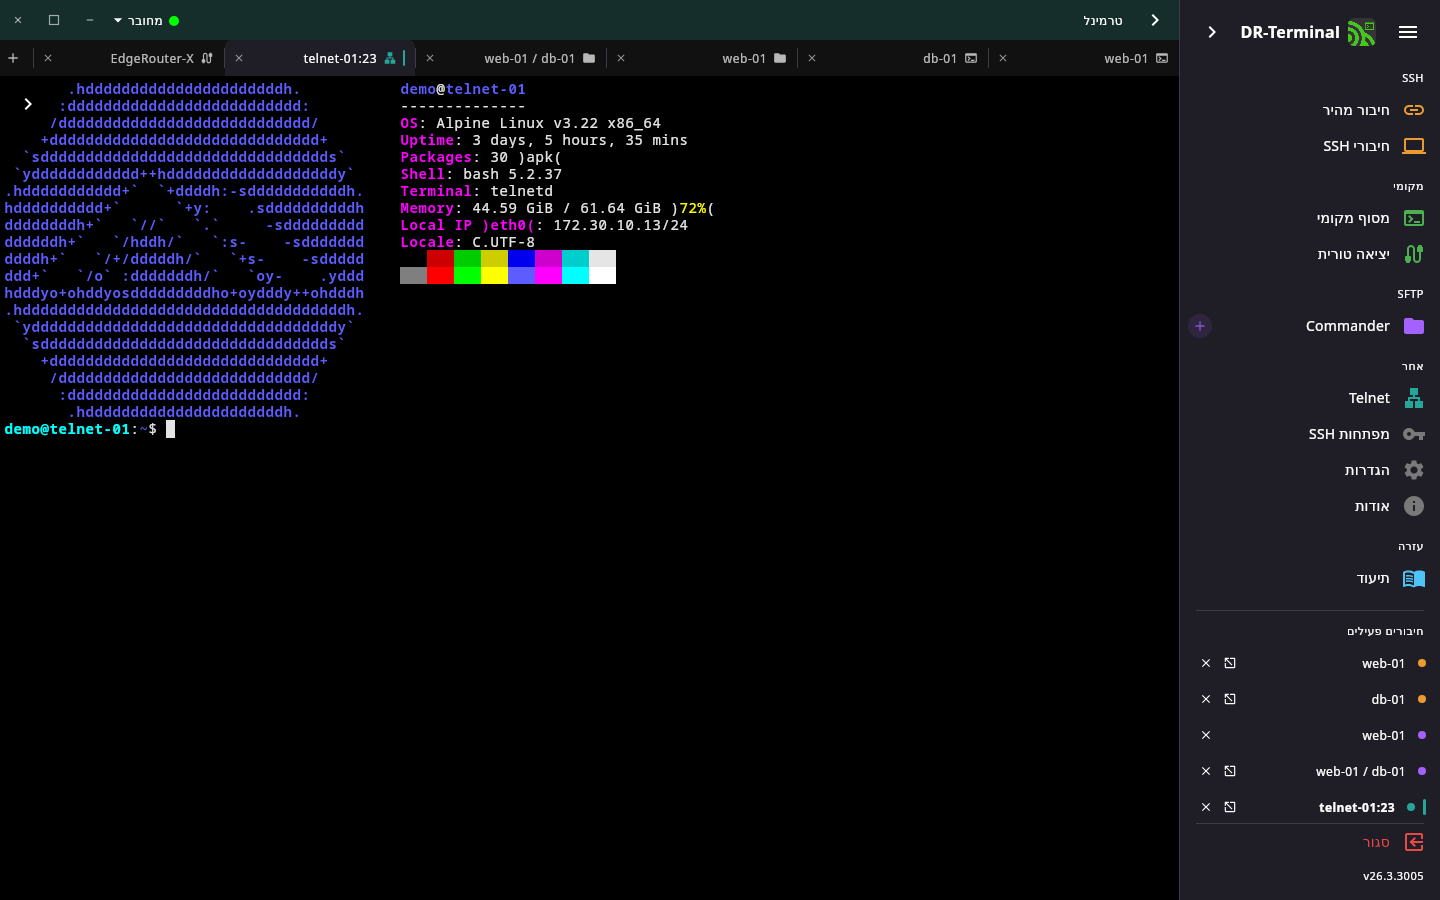Open the מפתחות SSH keys page
Image resolution: width=1440 pixels, height=900 pixels.
pyautogui.click(x=1310, y=434)
